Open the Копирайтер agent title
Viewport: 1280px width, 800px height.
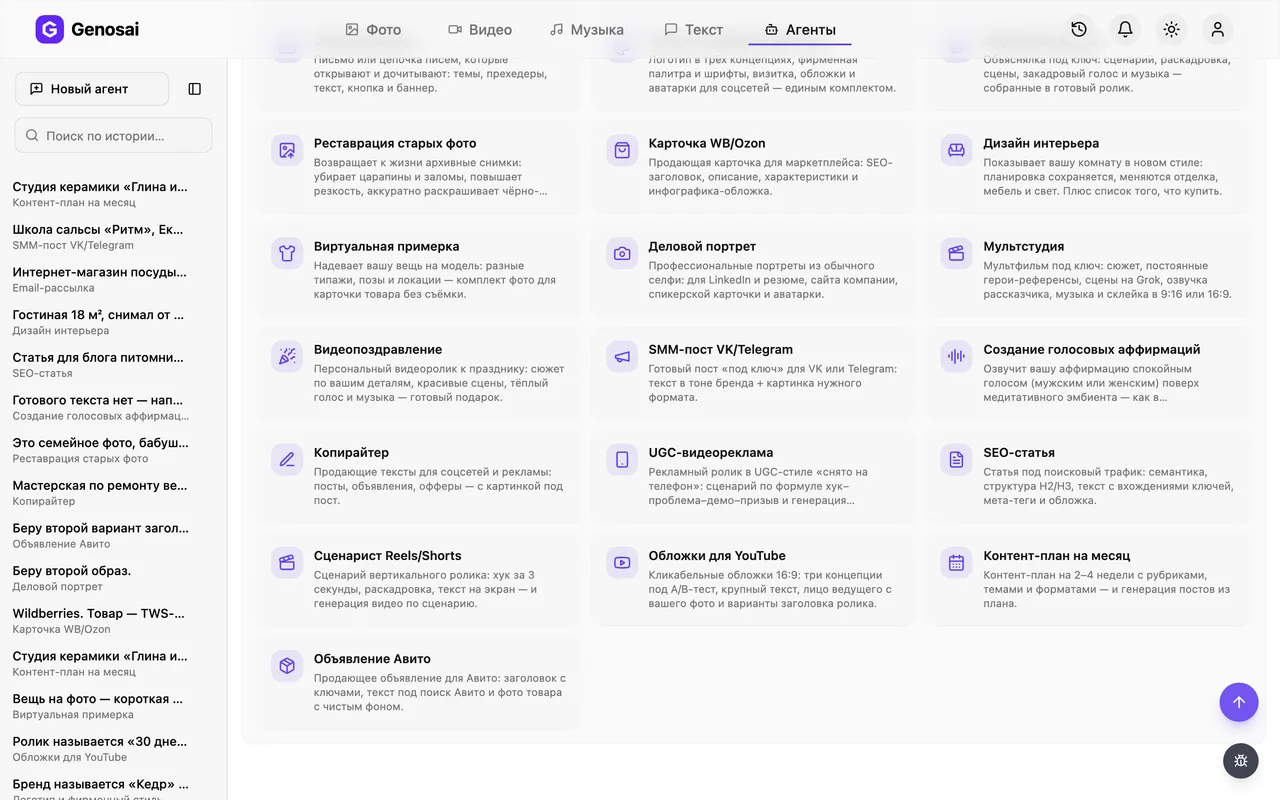[x=351, y=452]
